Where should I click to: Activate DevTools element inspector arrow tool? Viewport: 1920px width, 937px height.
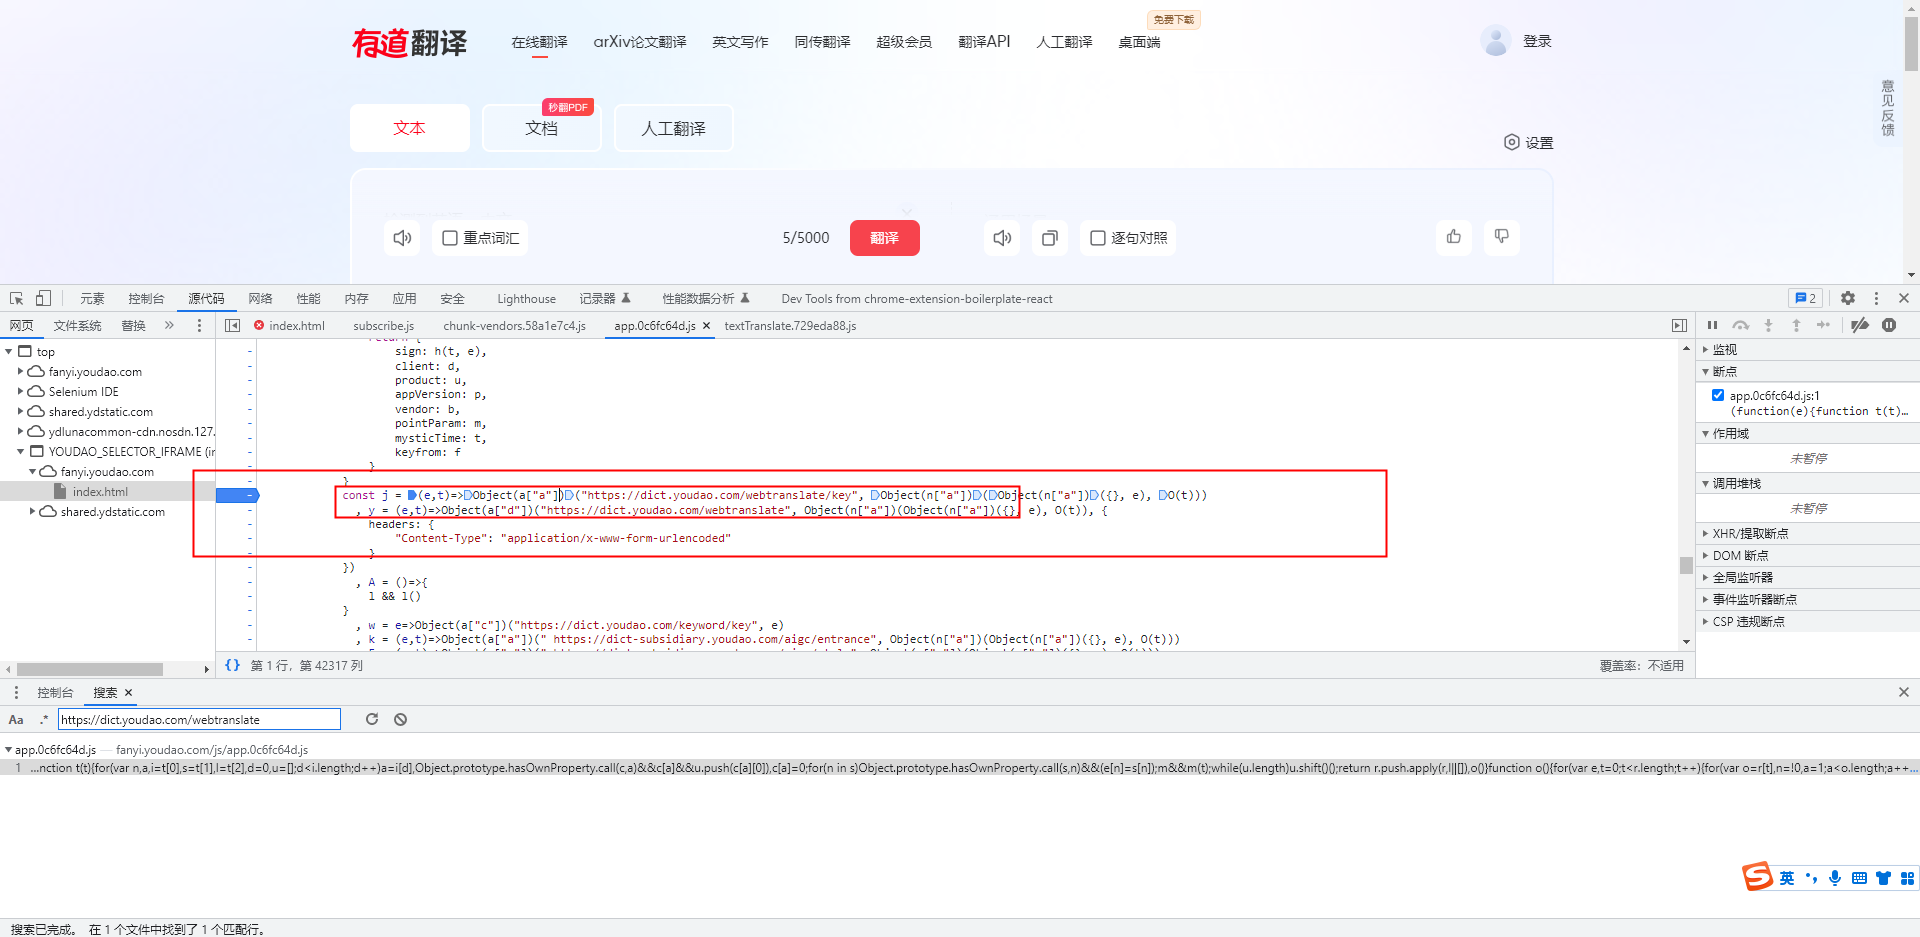[17, 298]
